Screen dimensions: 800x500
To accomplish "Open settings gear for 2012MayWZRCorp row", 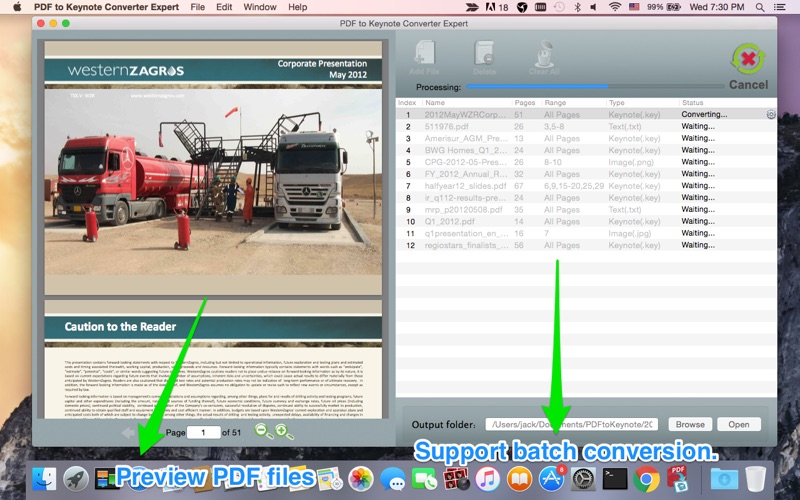I will (770, 114).
